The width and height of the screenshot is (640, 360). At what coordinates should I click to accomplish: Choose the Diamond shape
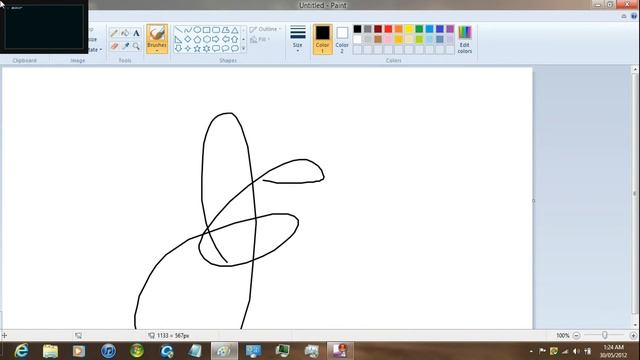pos(188,40)
